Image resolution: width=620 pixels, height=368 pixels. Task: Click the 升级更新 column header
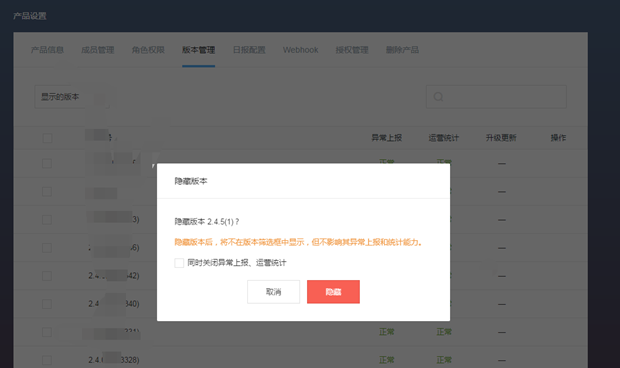[x=501, y=138]
